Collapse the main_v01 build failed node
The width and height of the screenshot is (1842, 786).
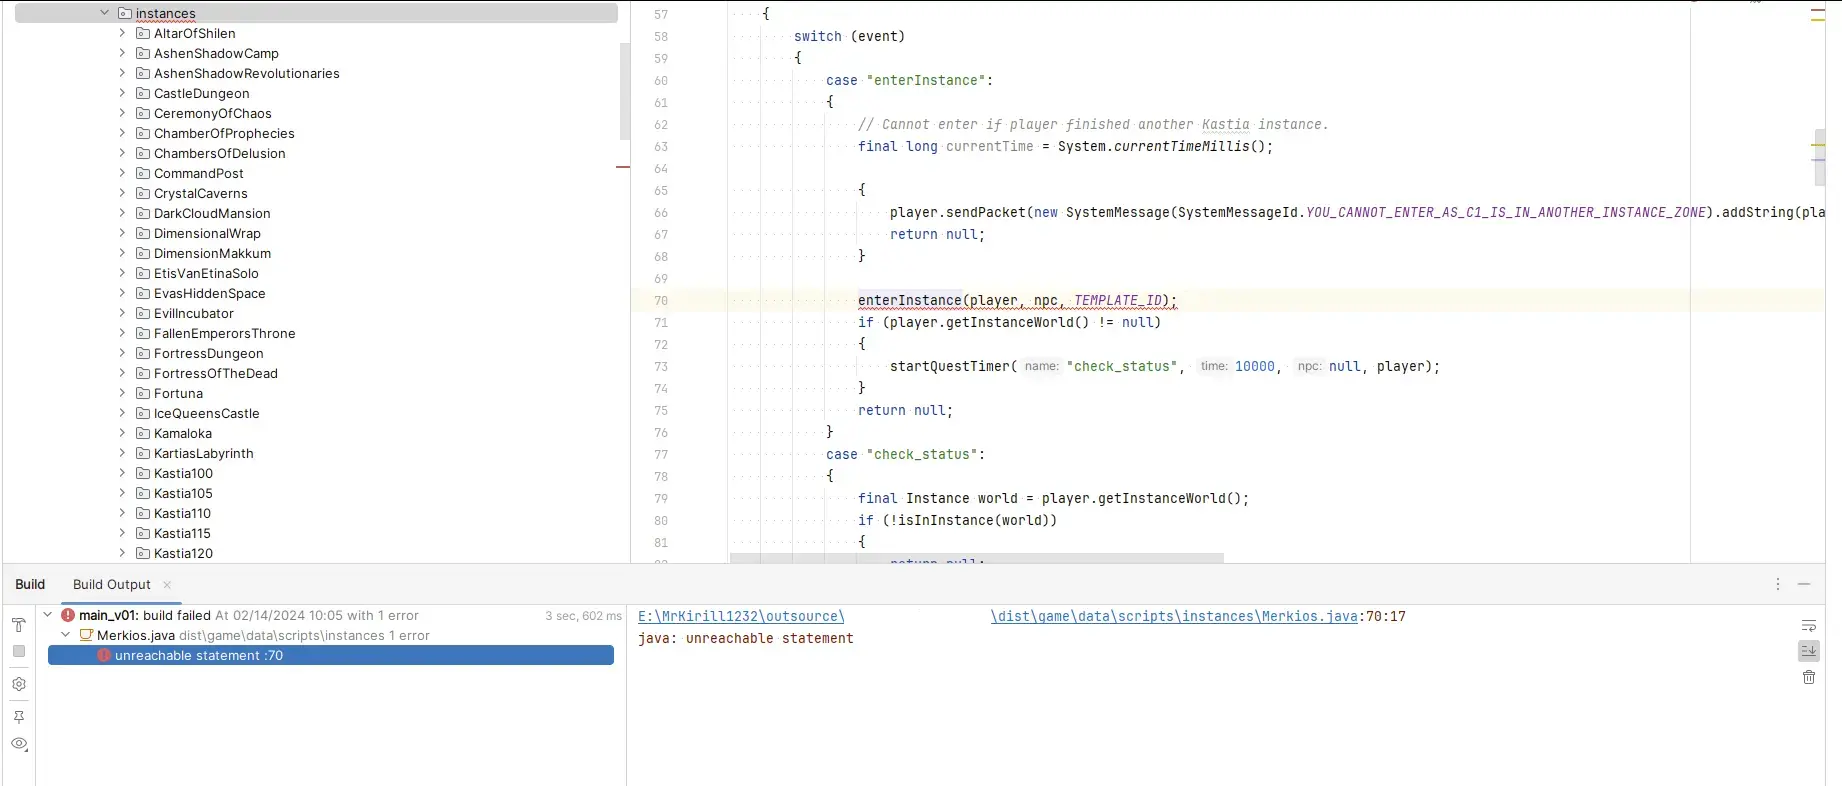48,615
